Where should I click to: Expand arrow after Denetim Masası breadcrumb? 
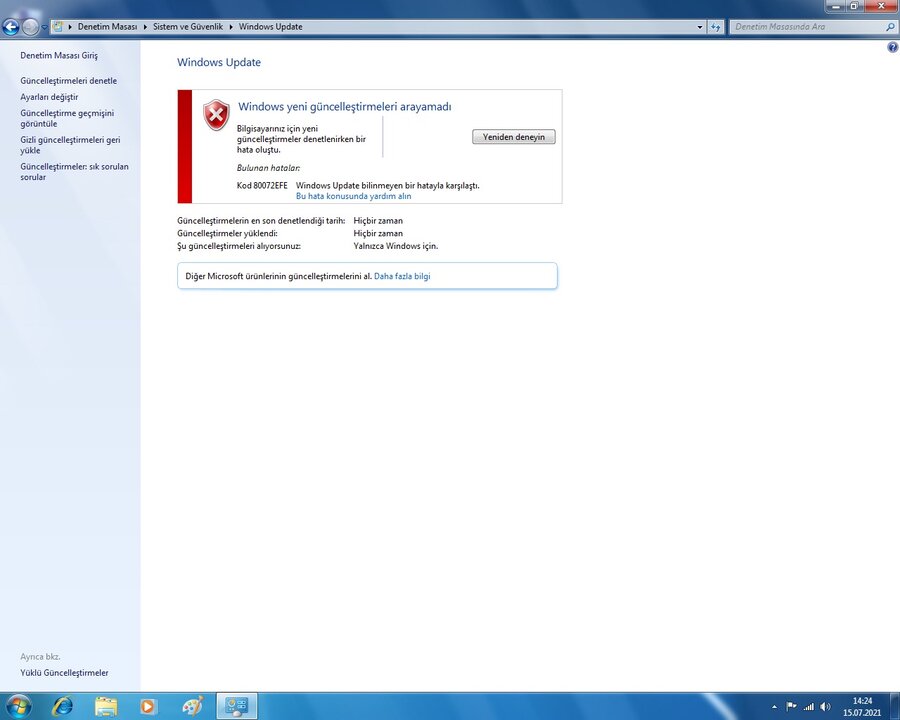(145, 26)
